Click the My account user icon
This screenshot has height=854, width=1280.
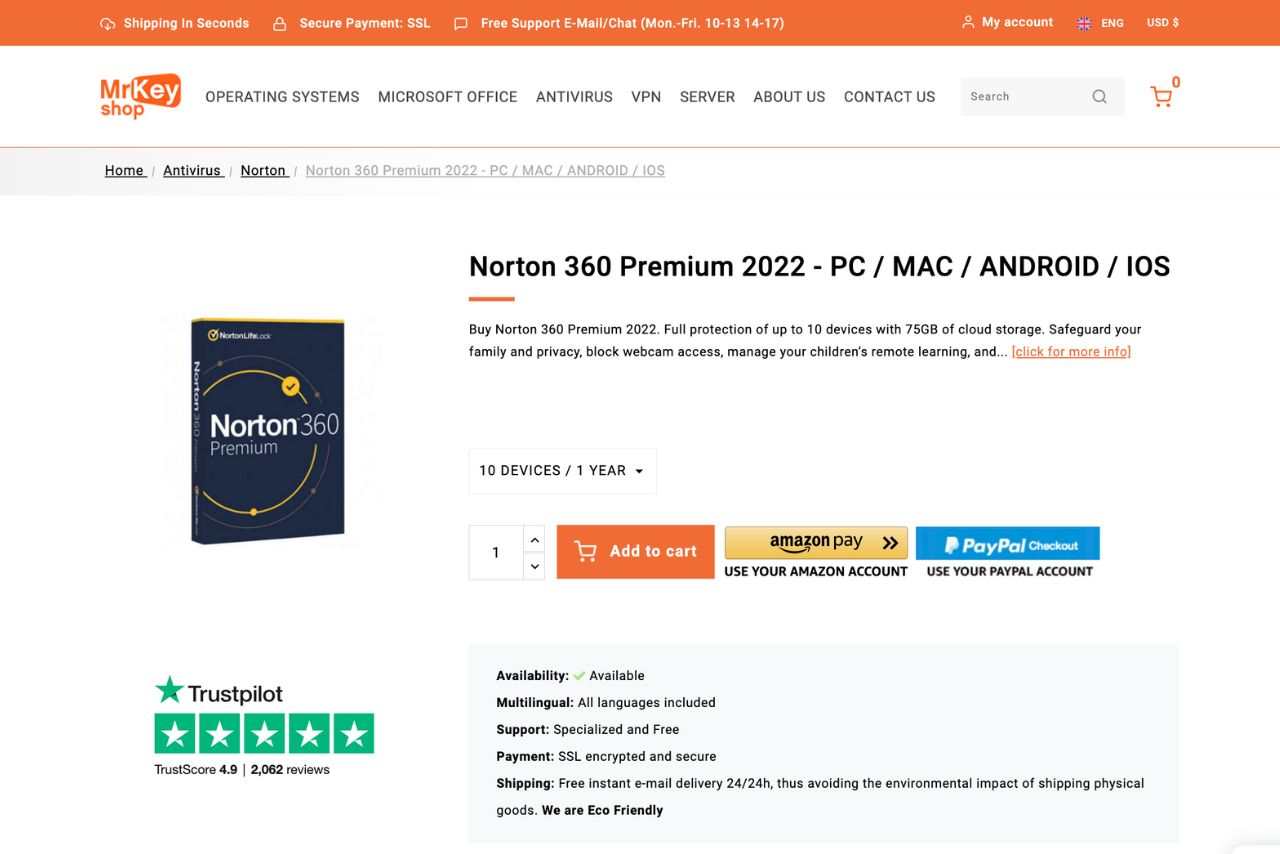click(968, 21)
